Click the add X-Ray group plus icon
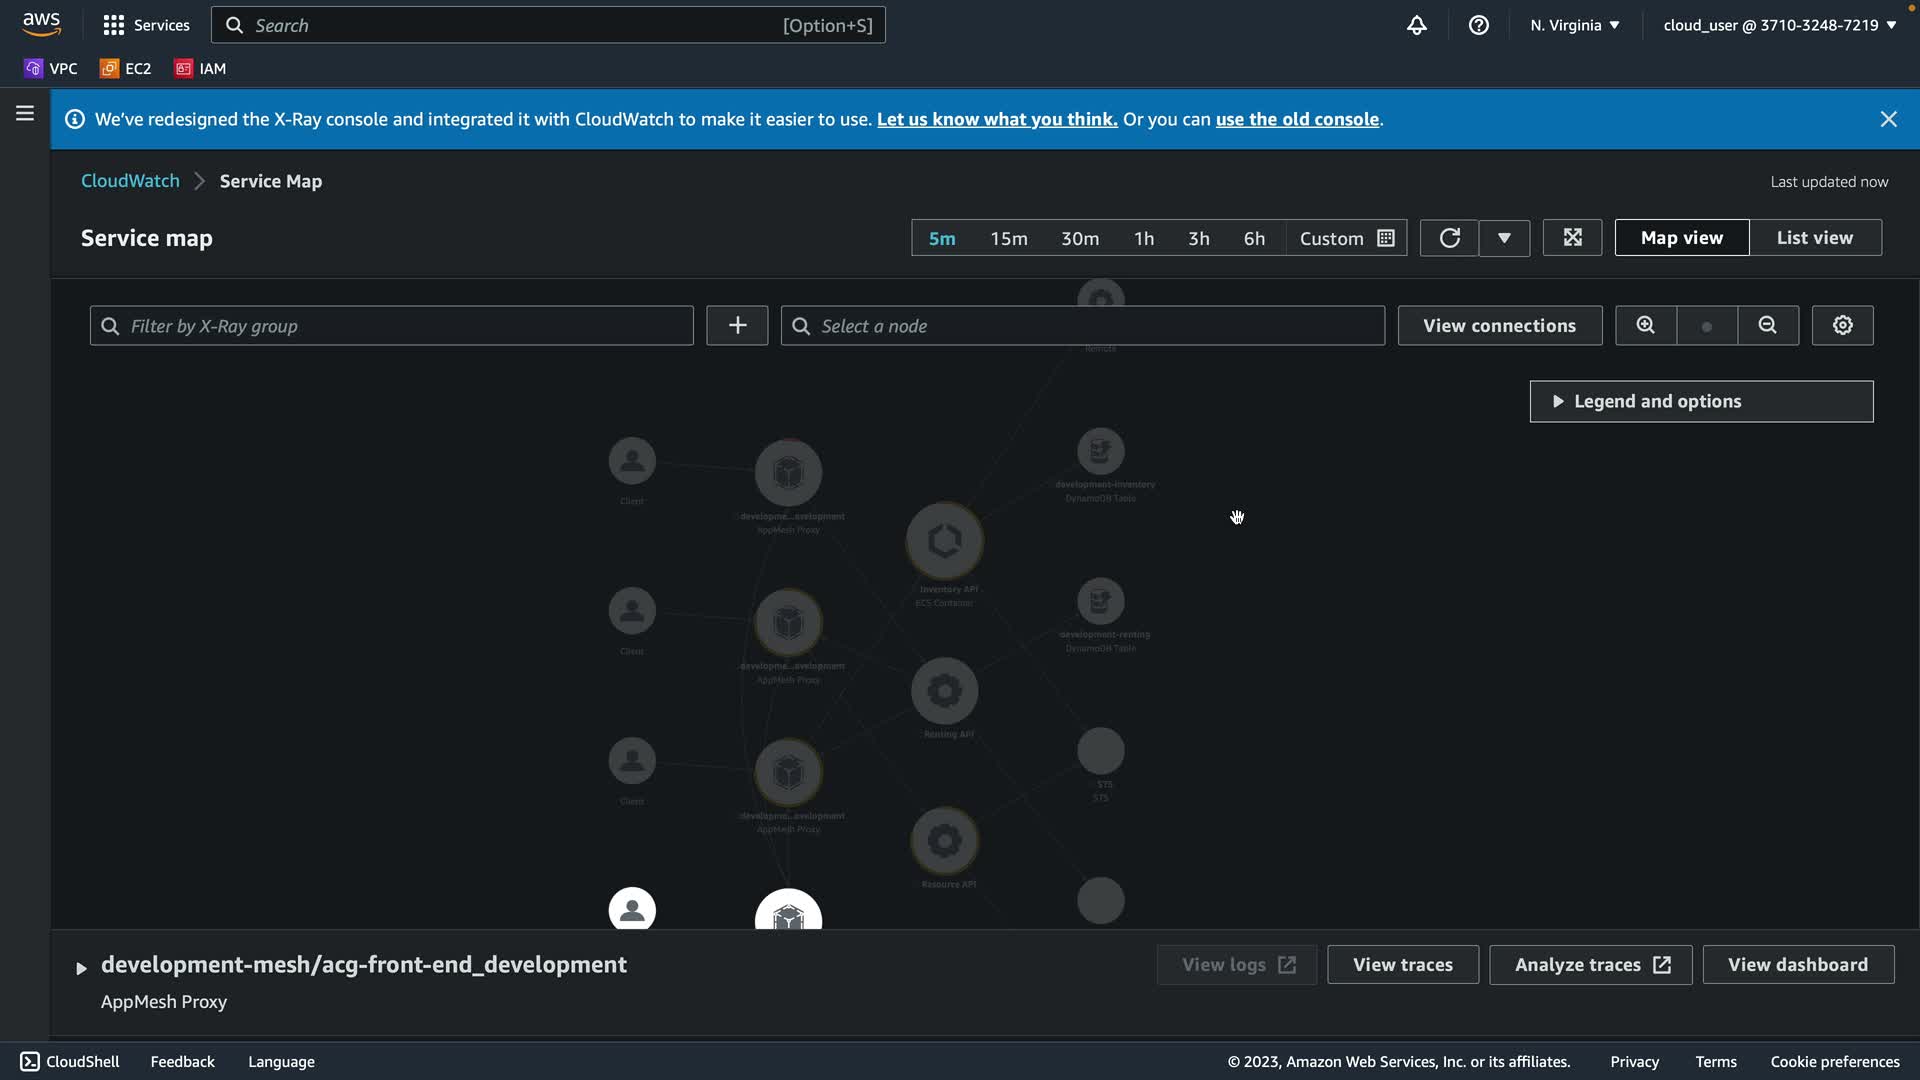The width and height of the screenshot is (1920, 1080). click(x=737, y=326)
